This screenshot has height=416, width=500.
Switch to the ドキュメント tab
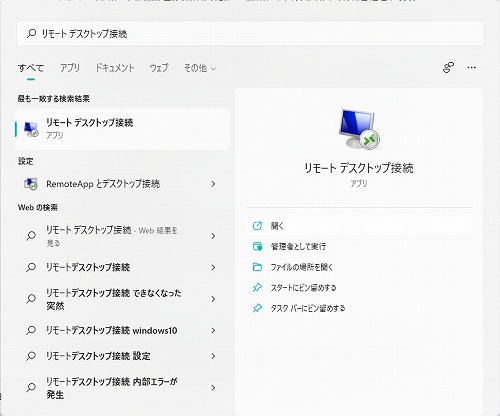coord(115,68)
